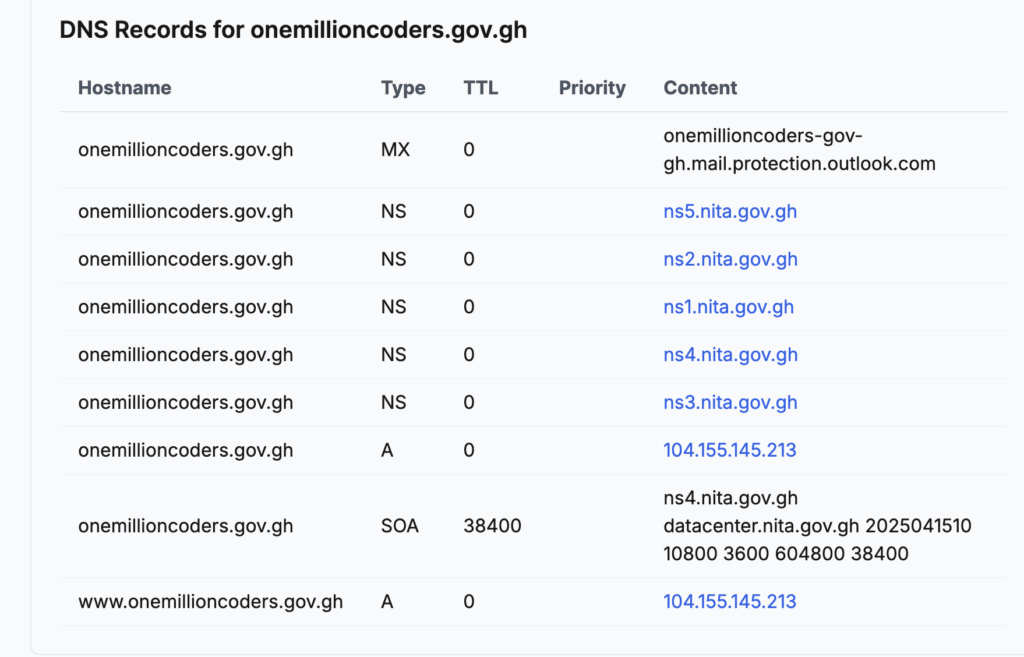The width and height of the screenshot is (1024, 657).
Task: Click the Type column header
Action: point(403,88)
